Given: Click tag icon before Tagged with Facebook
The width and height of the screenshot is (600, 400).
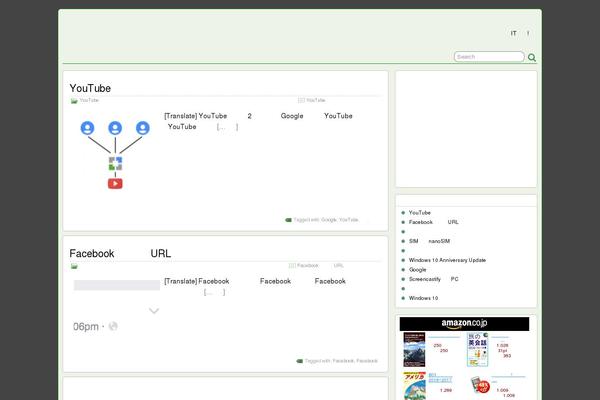Looking at the screenshot, I should click(x=300, y=361).
